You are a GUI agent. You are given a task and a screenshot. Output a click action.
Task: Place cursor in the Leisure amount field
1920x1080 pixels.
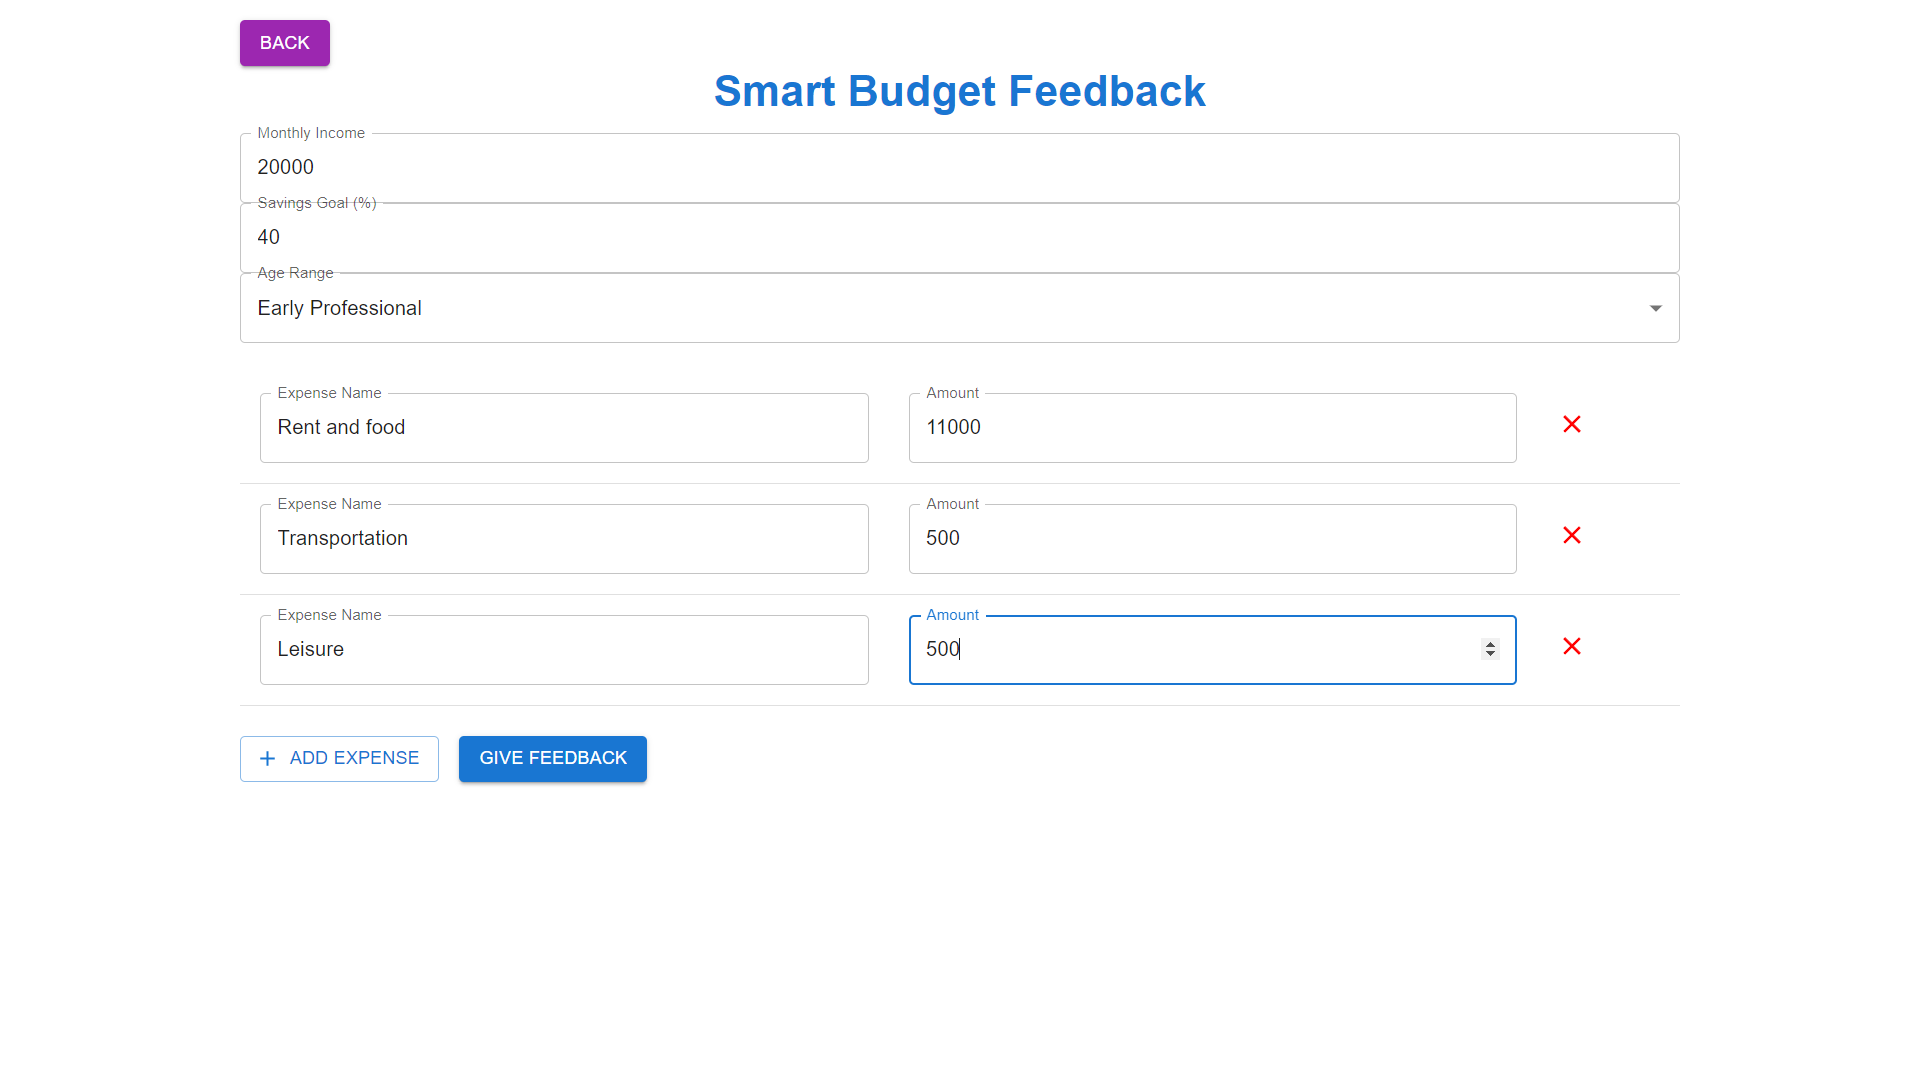point(1190,650)
